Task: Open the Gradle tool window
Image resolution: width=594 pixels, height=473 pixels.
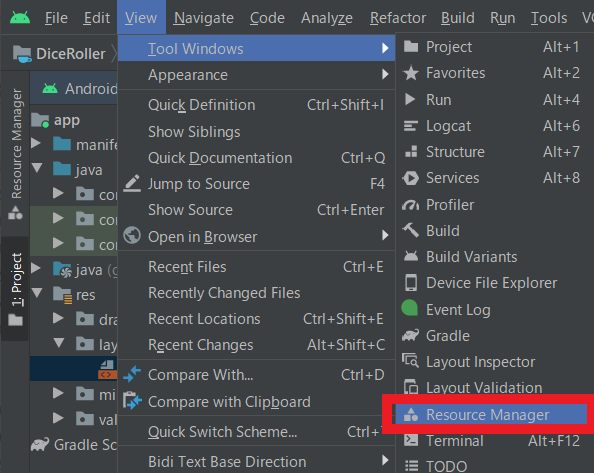Action: coord(494,336)
